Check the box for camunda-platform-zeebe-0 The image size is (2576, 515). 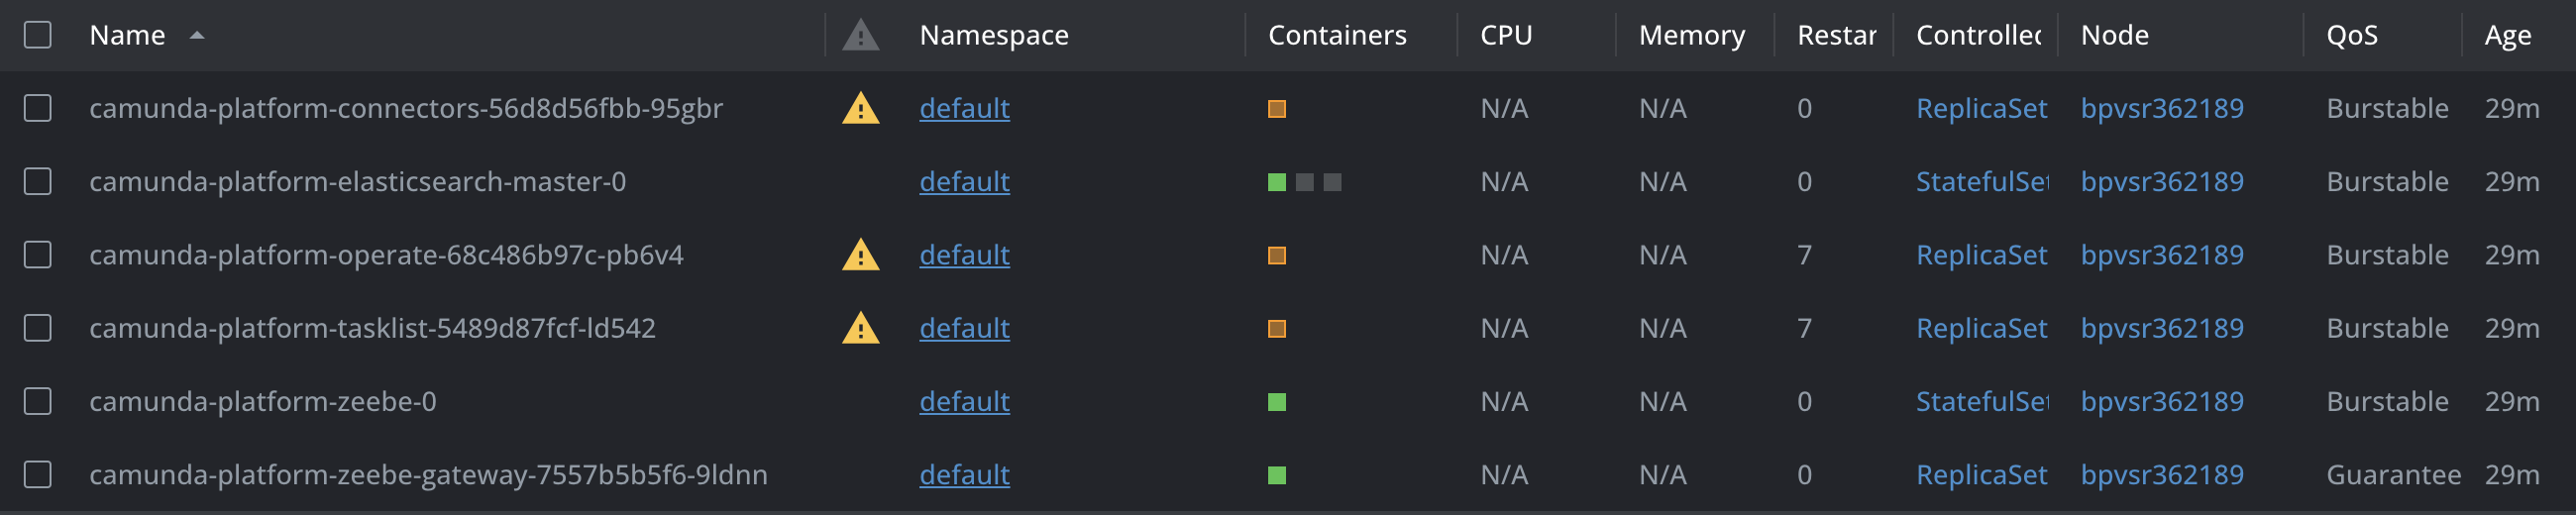pos(38,401)
